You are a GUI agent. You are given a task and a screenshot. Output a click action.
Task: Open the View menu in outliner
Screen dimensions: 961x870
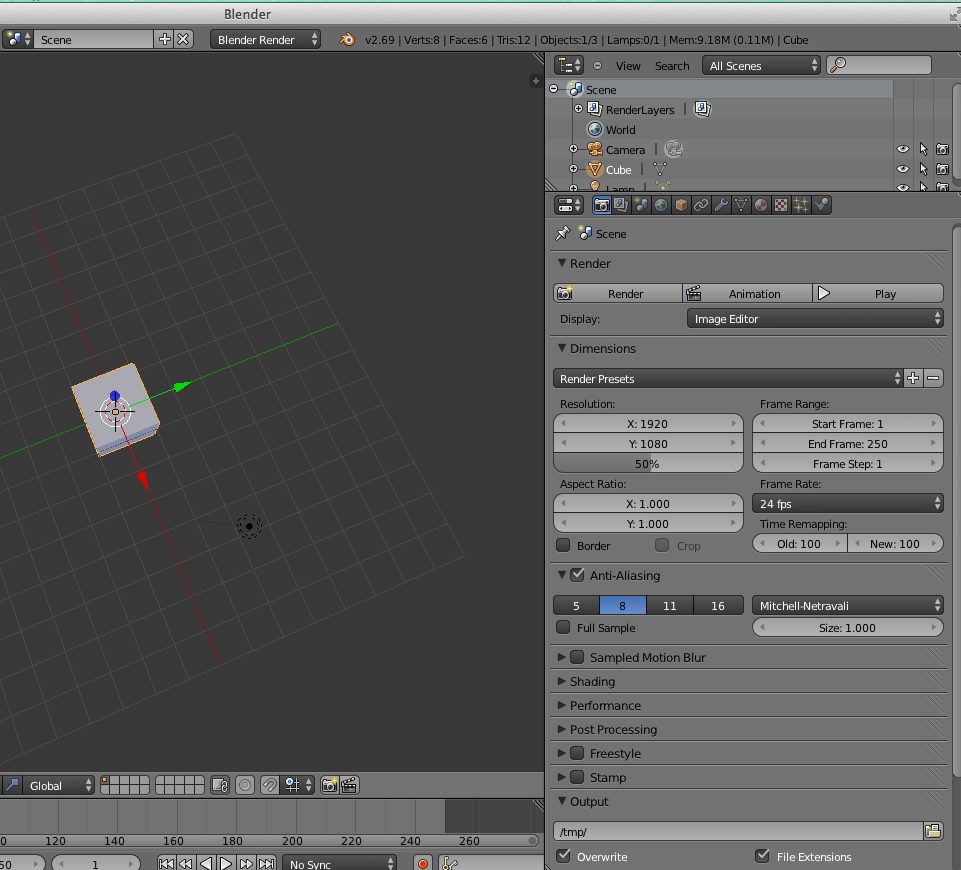[x=628, y=66]
